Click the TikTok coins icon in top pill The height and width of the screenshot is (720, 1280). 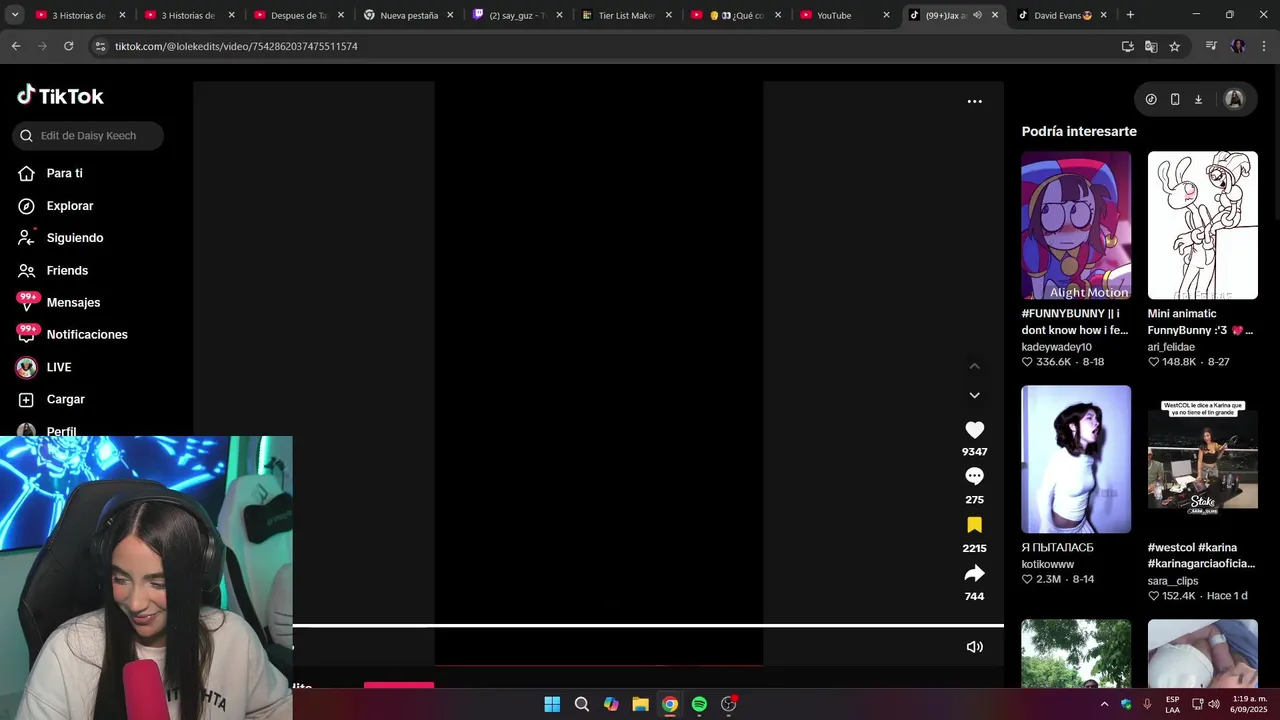(x=1151, y=99)
